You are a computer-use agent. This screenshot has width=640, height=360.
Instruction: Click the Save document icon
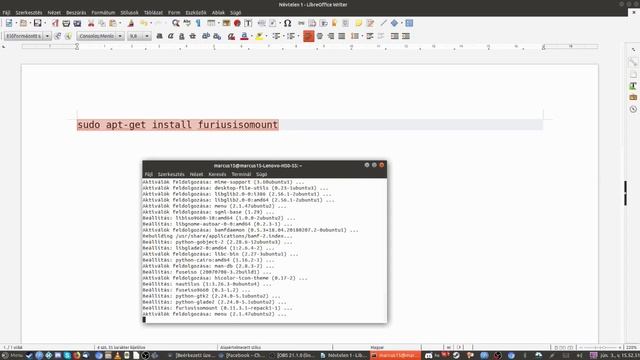pos(37,23)
